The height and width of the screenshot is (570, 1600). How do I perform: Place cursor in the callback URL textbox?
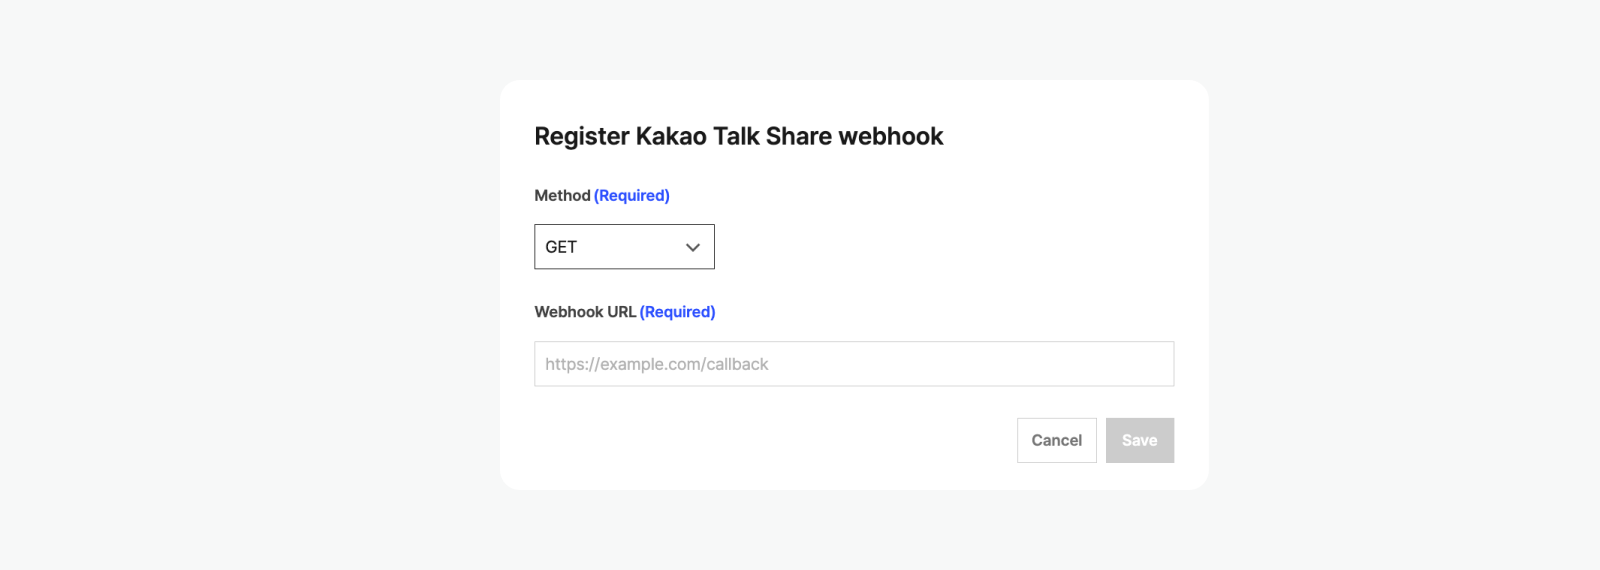[853, 364]
